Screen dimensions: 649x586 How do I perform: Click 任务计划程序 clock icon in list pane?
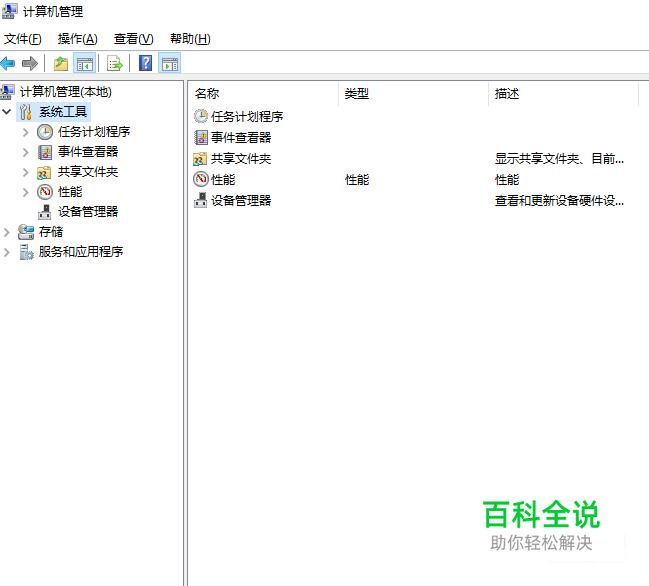coord(201,116)
